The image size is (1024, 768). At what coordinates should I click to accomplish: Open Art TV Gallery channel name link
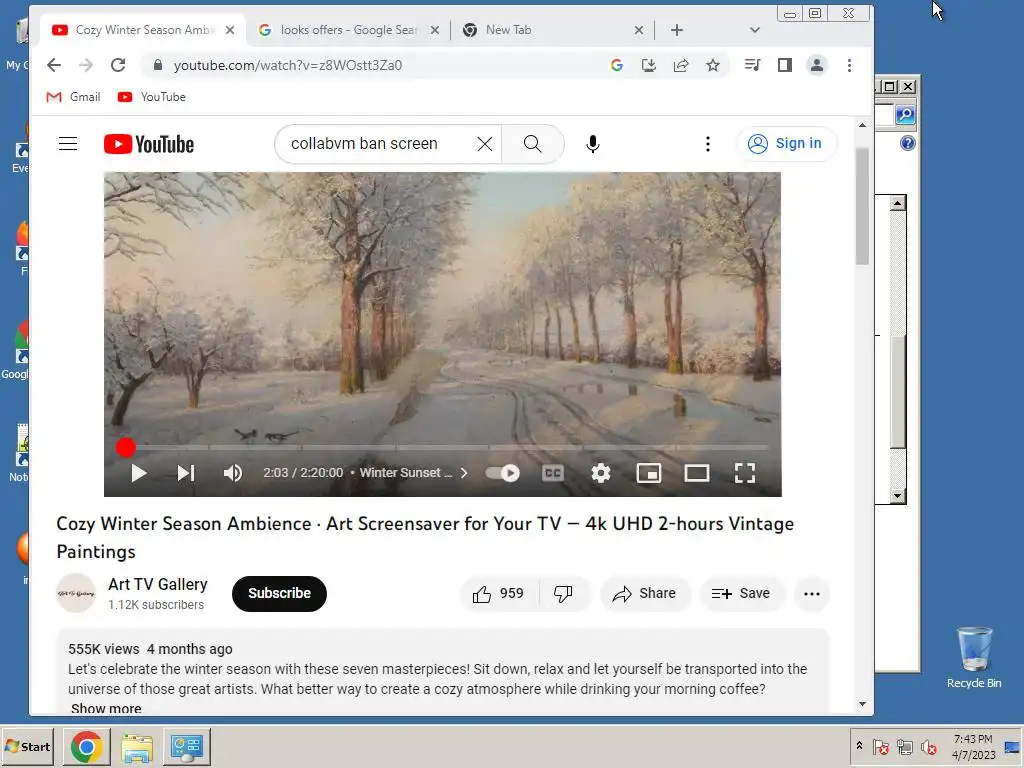[x=158, y=584]
